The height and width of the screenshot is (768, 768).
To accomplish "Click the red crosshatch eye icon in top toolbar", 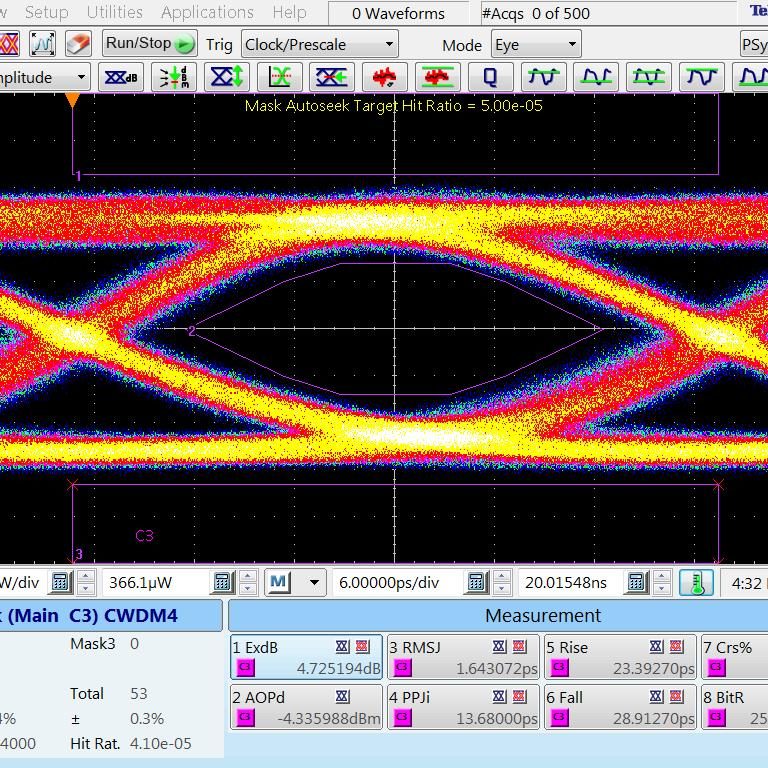I will (x=9, y=43).
